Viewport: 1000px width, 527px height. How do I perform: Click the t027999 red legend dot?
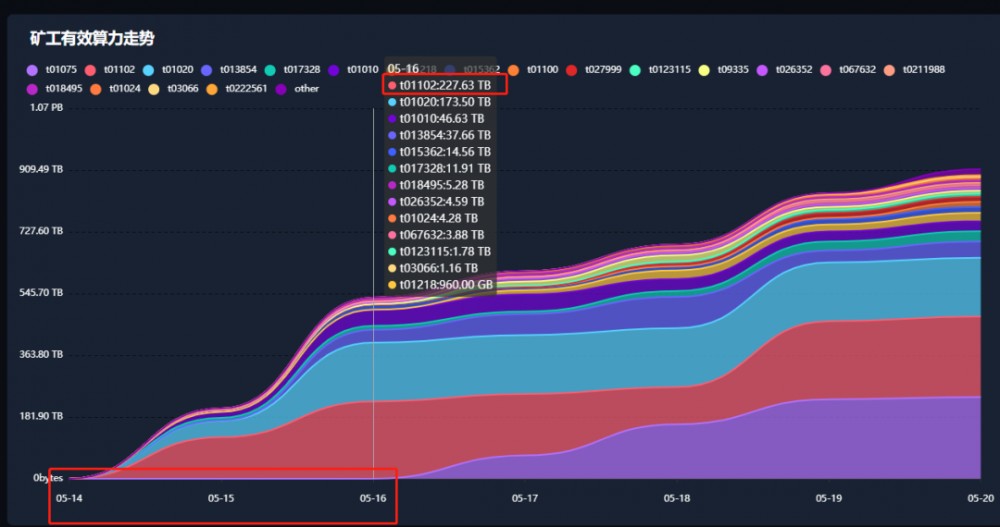tap(572, 70)
